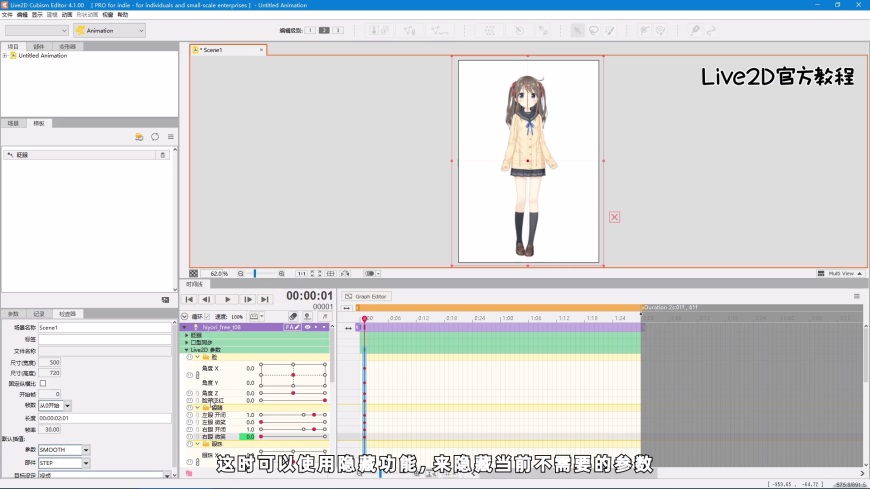
Task: Toggle the 循环 loop checkbox
Action: click(208, 316)
